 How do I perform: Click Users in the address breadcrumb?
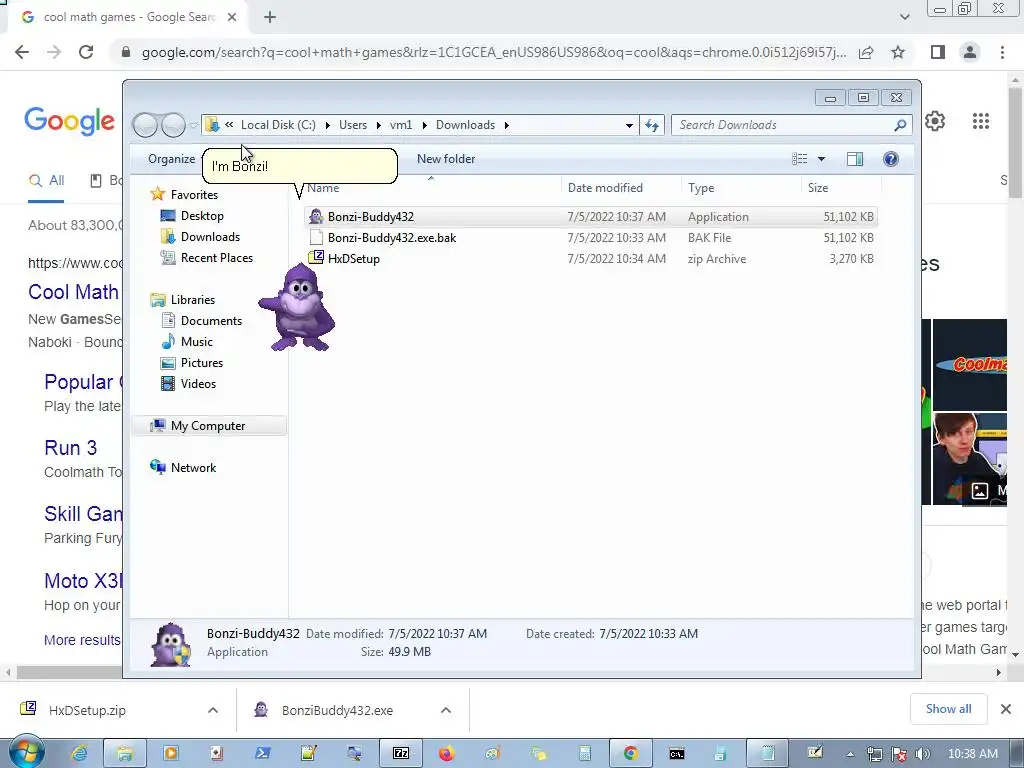(x=353, y=125)
